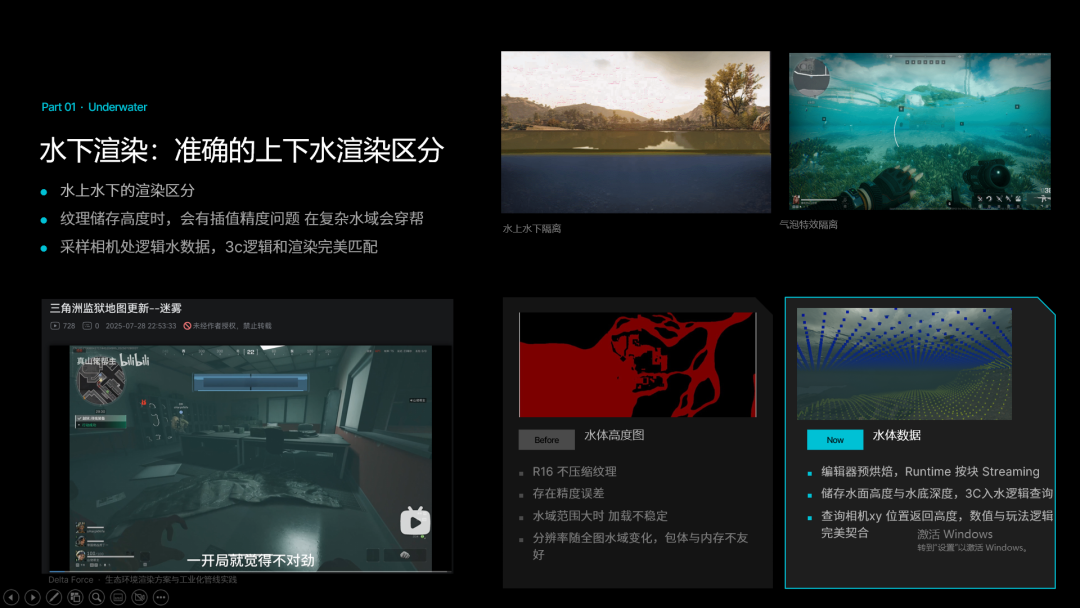The width and height of the screenshot is (1080, 608).
Task: Click the '水体数据' label
Action: [x=896, y=435]
